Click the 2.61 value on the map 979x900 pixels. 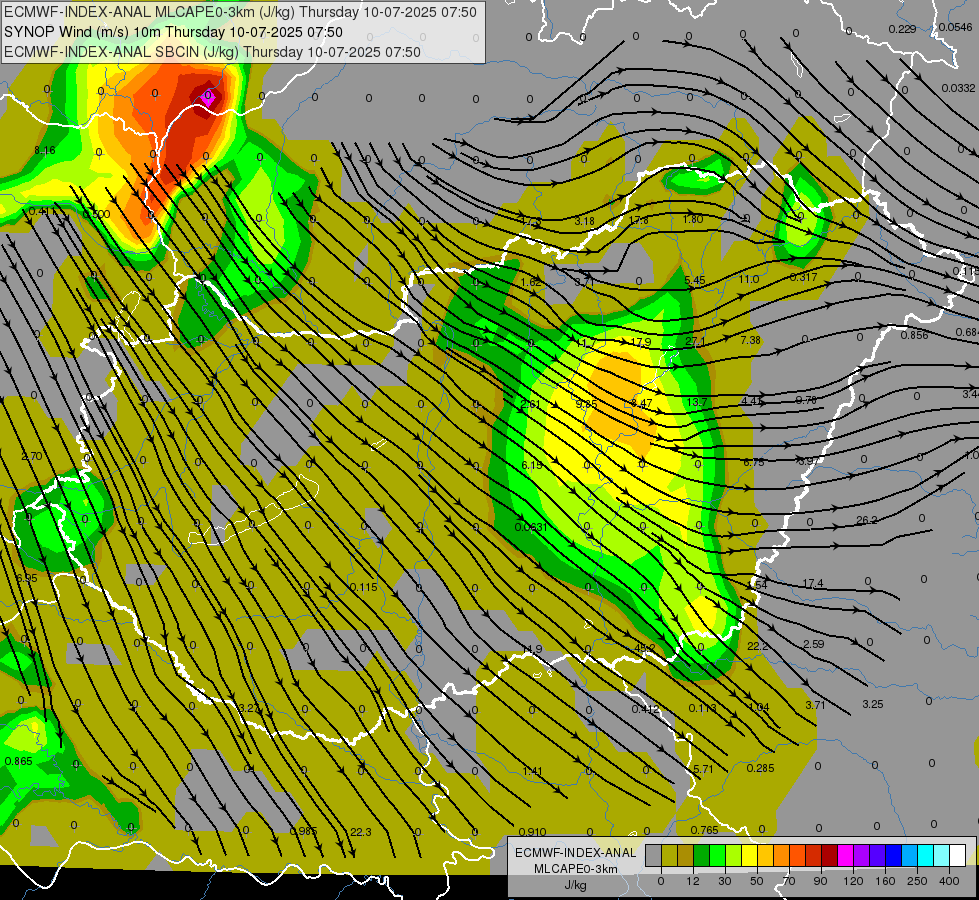tap(530, 404)
